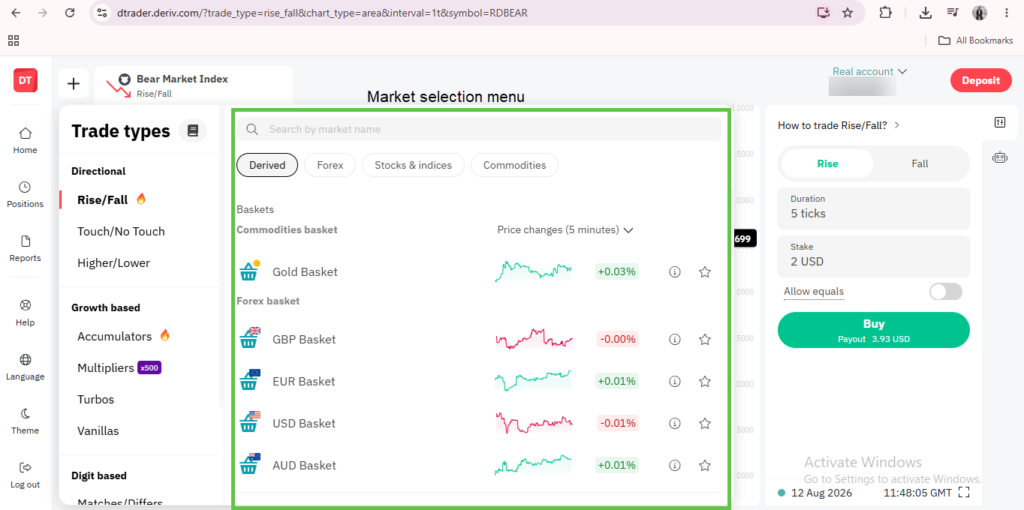The width and height of the screenshot is (1024, 510).
Task: Open browser downloads icon
Action: click(x=925, y=12)
